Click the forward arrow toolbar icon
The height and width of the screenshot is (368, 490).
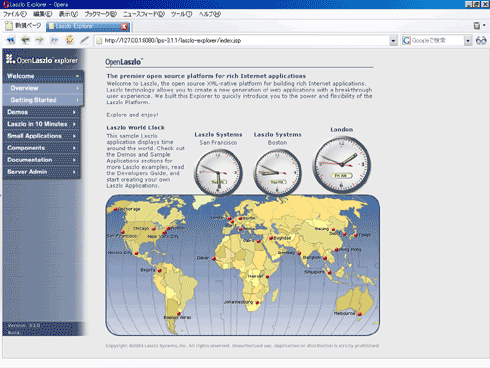(40, 40)
